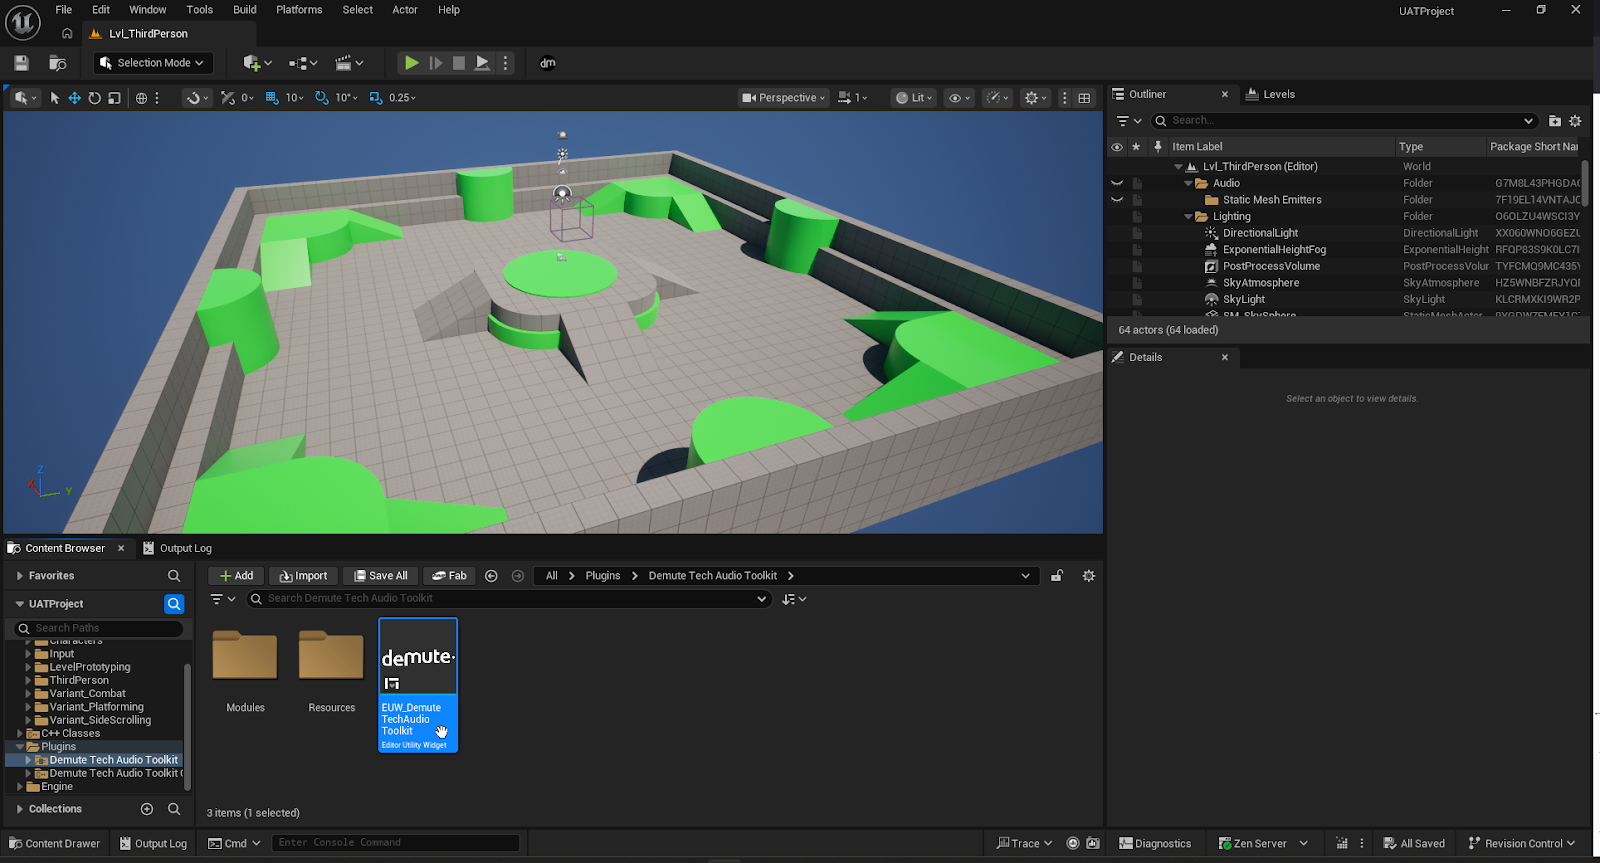The image size is (1600, 863).
Task: Activate the Scale tool
Action: point(114,98)
